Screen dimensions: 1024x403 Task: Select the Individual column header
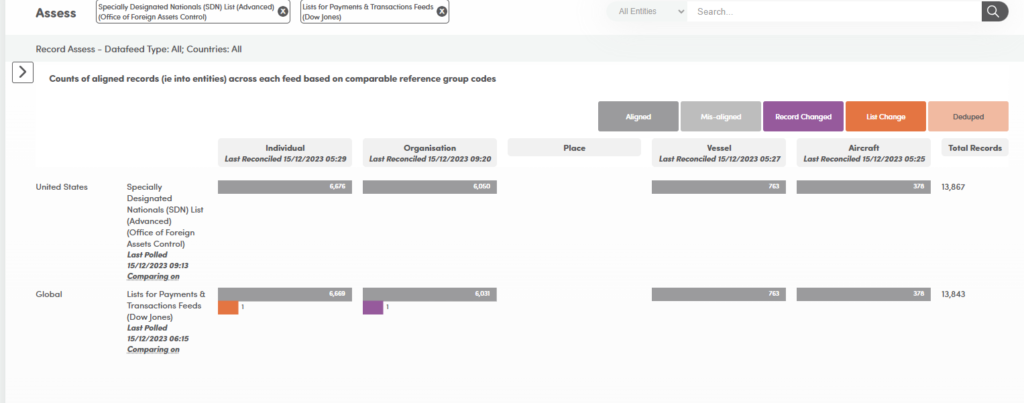[x=285, y=152]
